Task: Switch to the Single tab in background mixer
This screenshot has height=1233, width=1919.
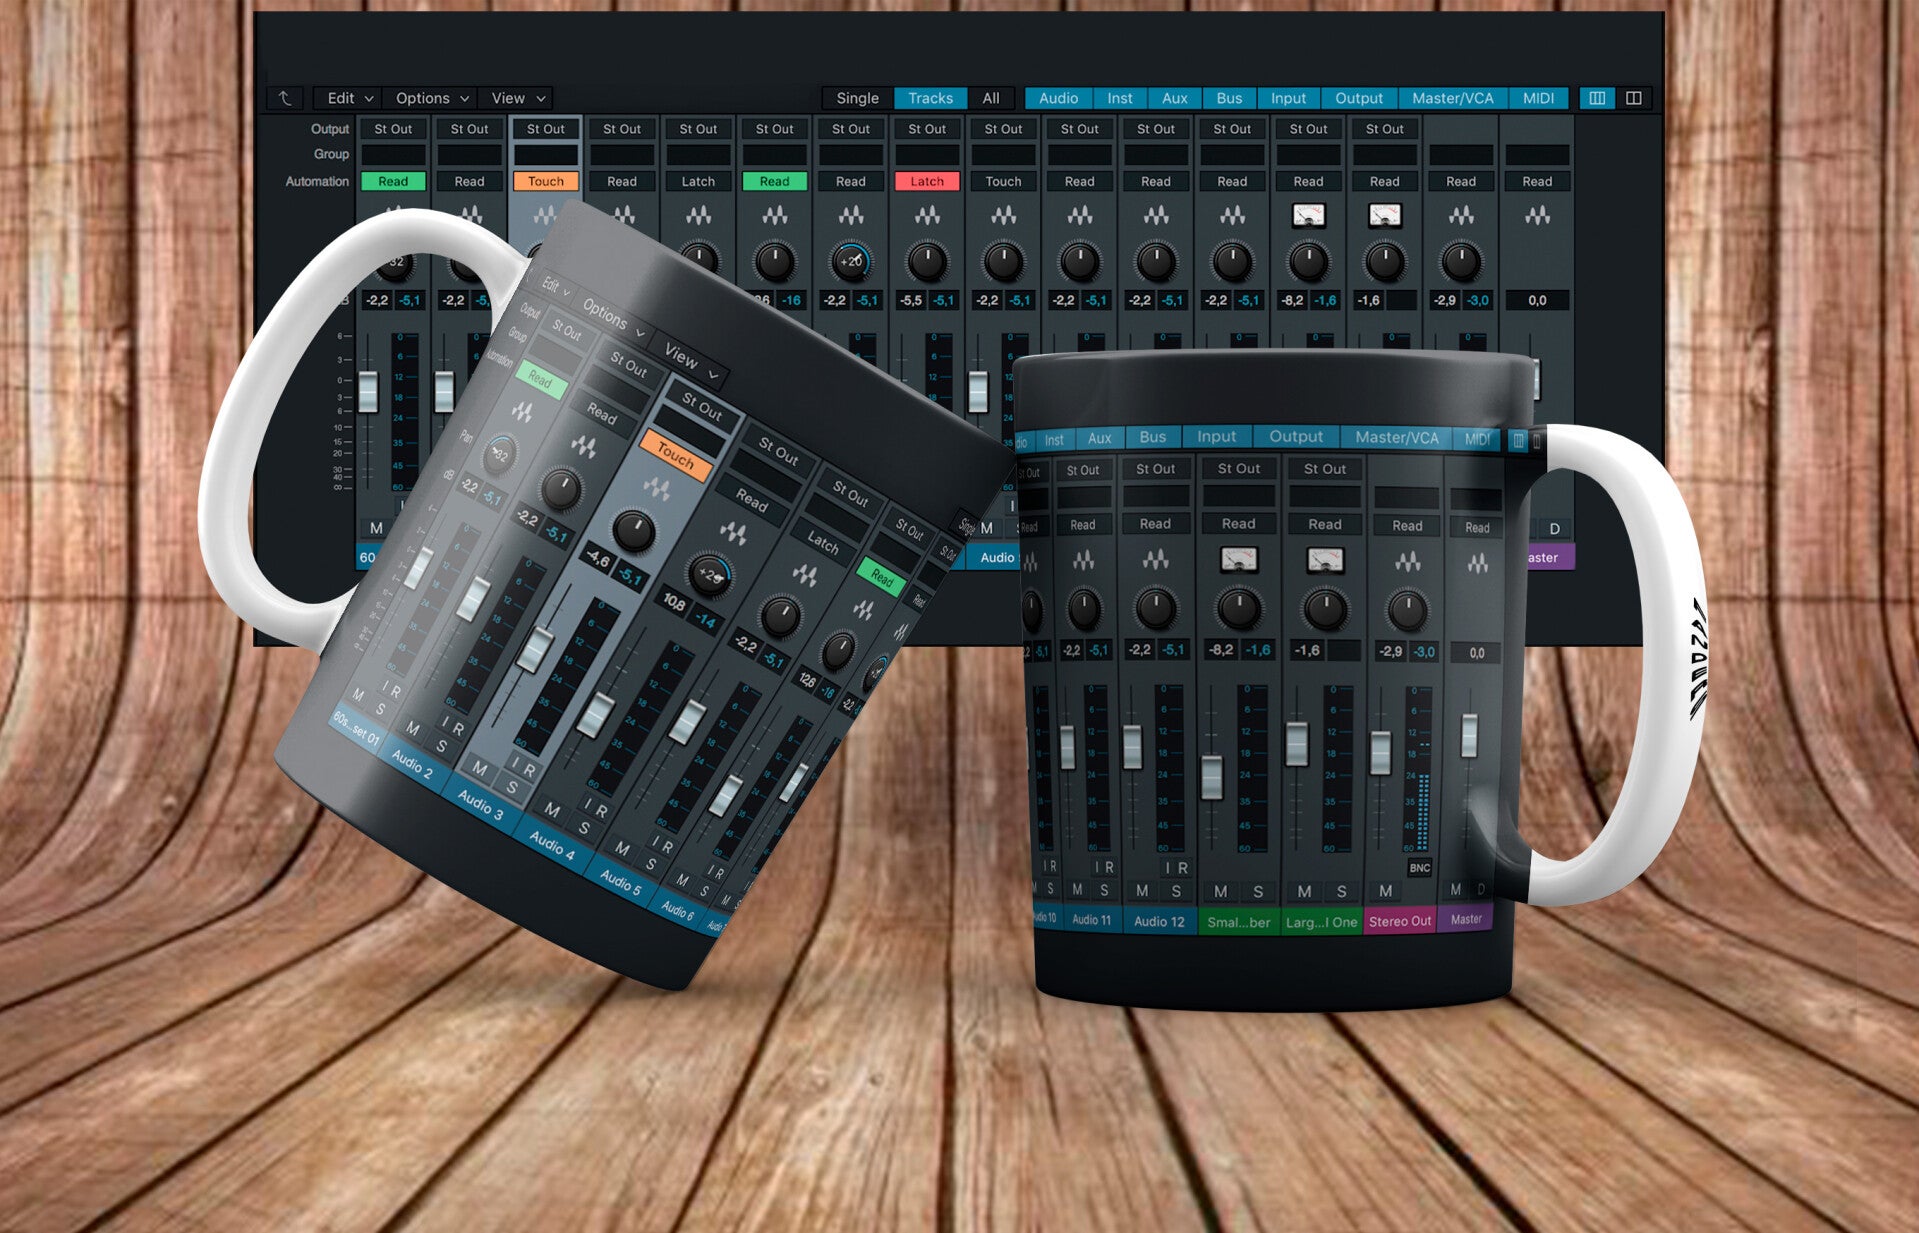Action: pyautogui.click(x=857, y=98)
